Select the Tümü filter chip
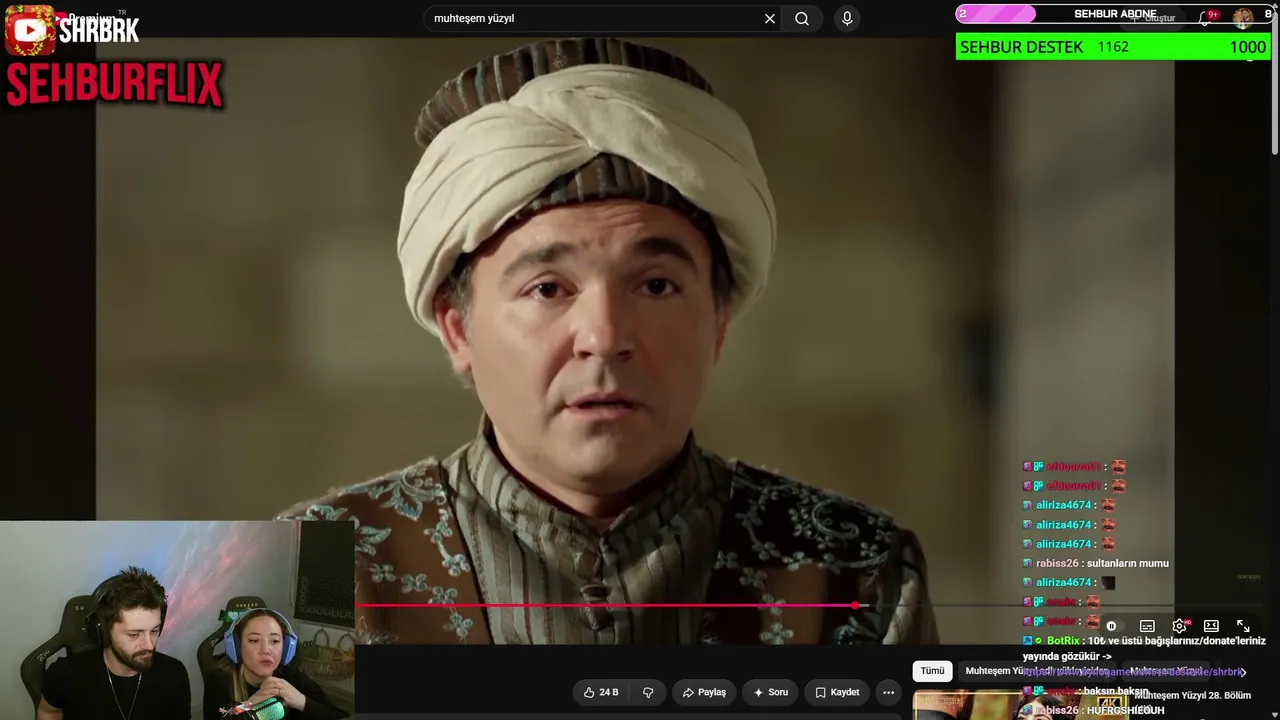The height and width of the screenshot is (720, 1280). coord(932,671)
